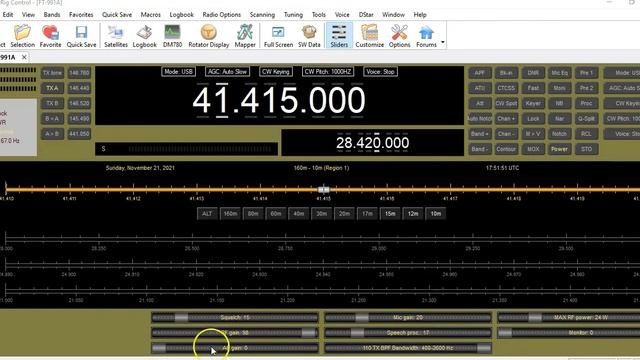Enable DNR noise reduction
Screen dimensions: 640x360
point(533,73)
